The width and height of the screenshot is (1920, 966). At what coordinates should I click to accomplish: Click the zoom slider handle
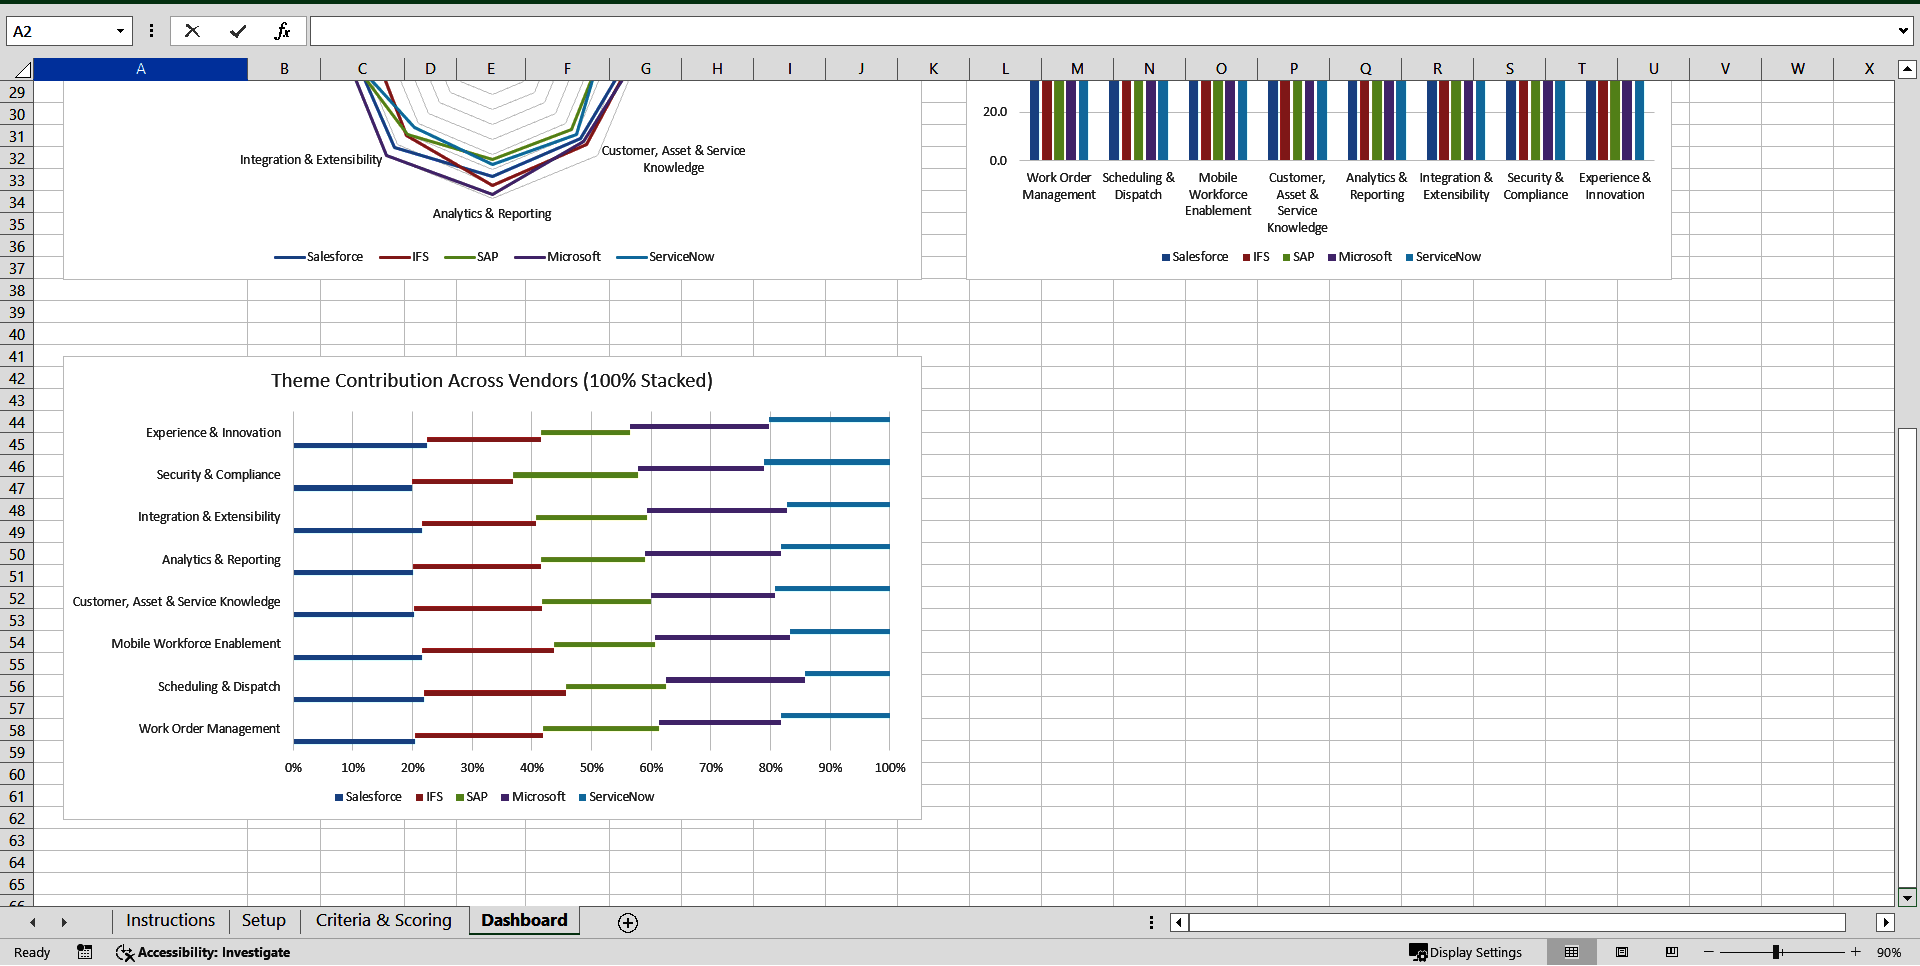point(1777,952)
